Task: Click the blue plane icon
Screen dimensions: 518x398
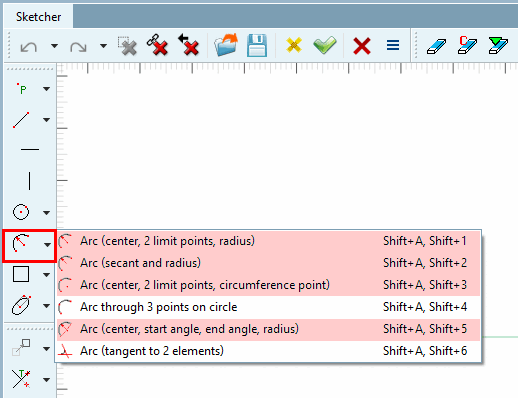Action: tap(436, 46)
